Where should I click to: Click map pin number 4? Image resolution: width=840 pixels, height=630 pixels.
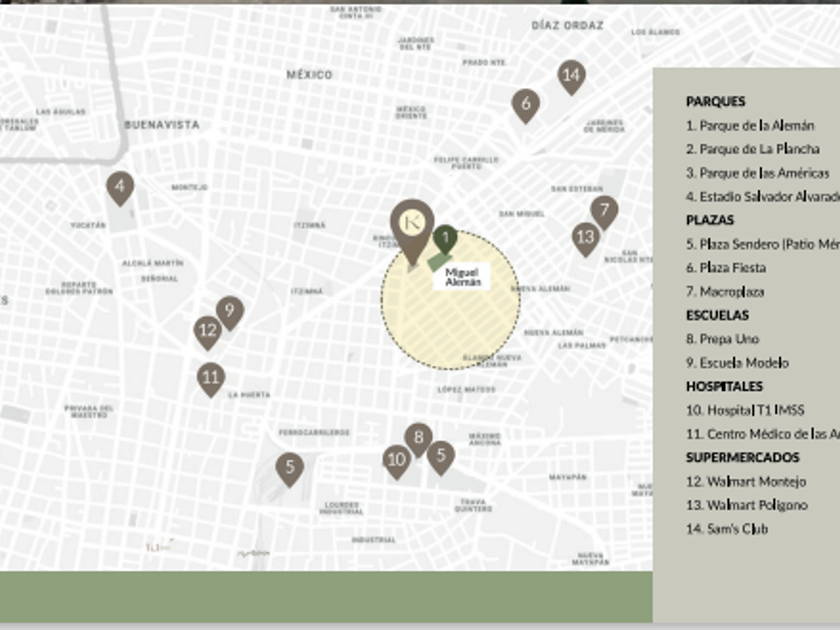tap(120, 186)
